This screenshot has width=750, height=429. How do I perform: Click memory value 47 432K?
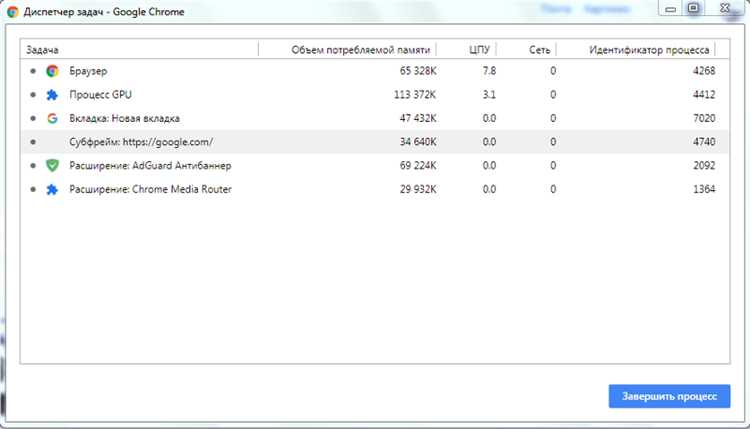tap(418, 118)
